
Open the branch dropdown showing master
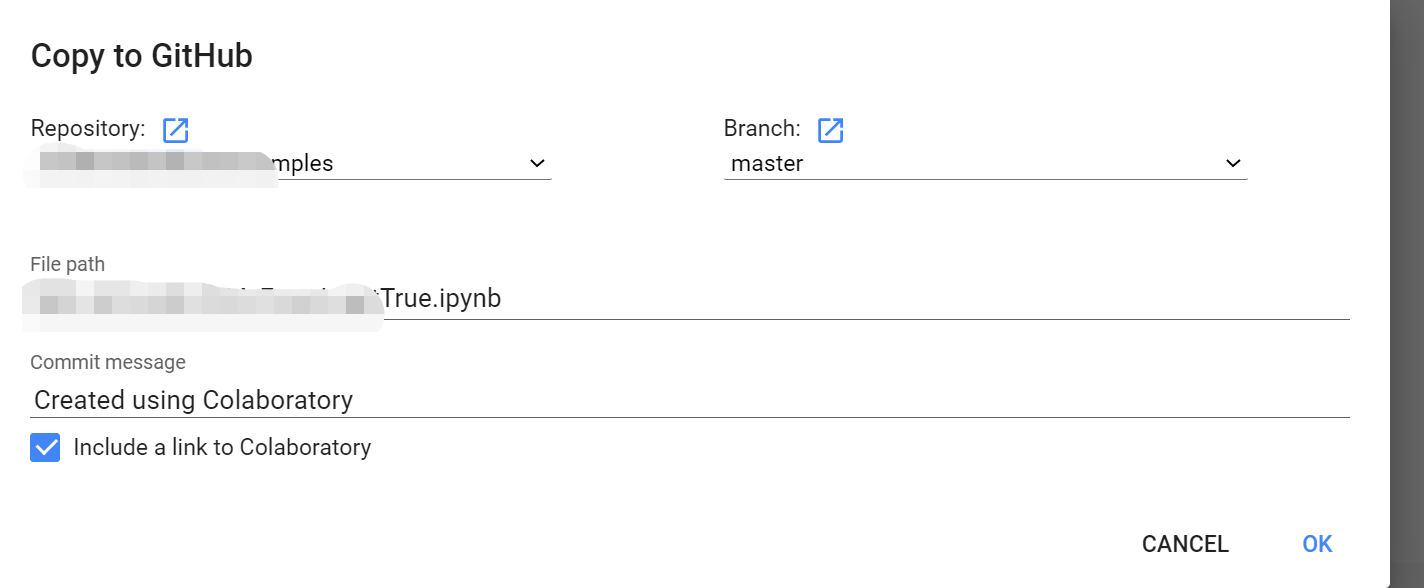pos(1232,163)
